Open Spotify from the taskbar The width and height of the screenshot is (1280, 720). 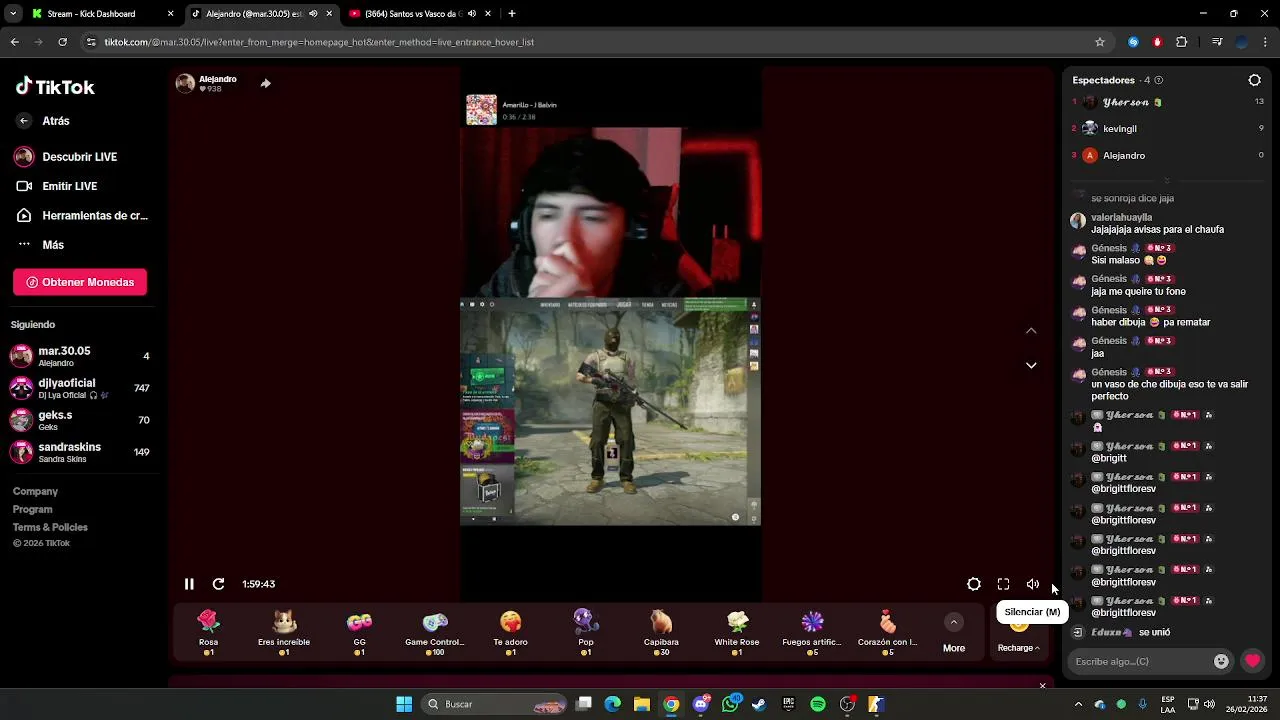[x=818, y=704]
